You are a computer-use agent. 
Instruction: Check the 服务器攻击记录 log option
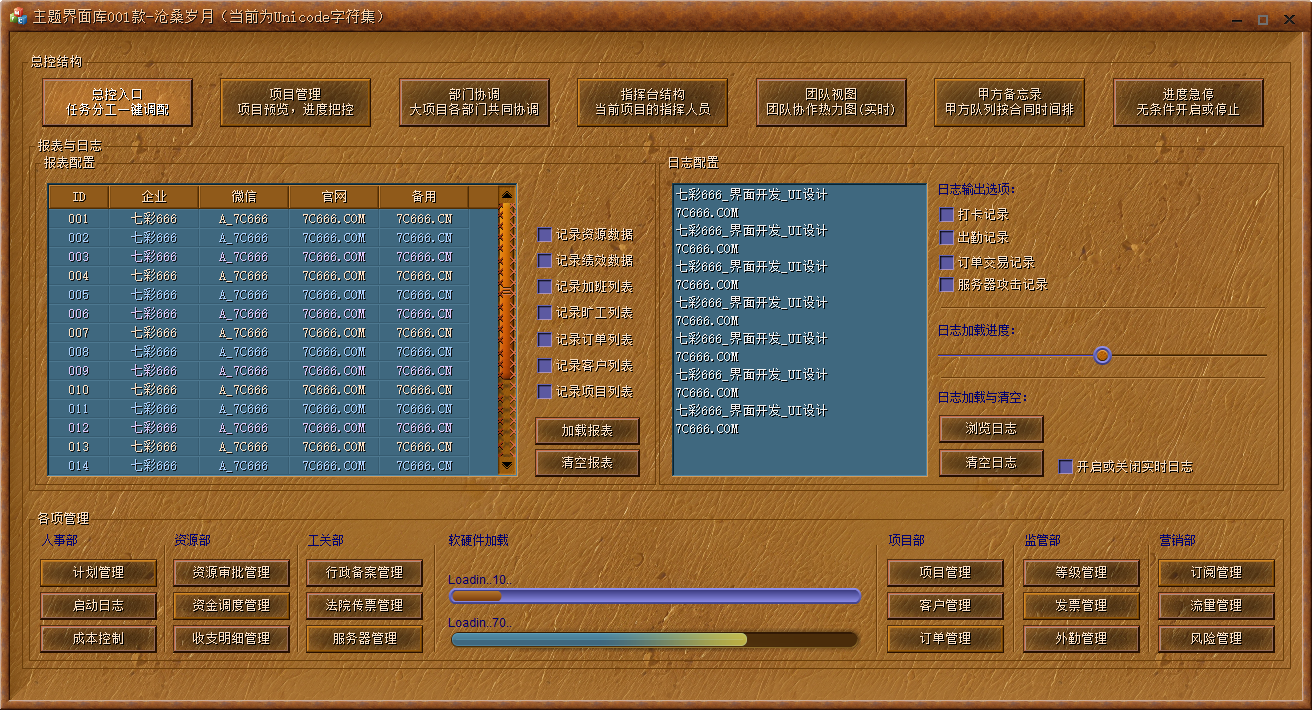tap(947, 285)
